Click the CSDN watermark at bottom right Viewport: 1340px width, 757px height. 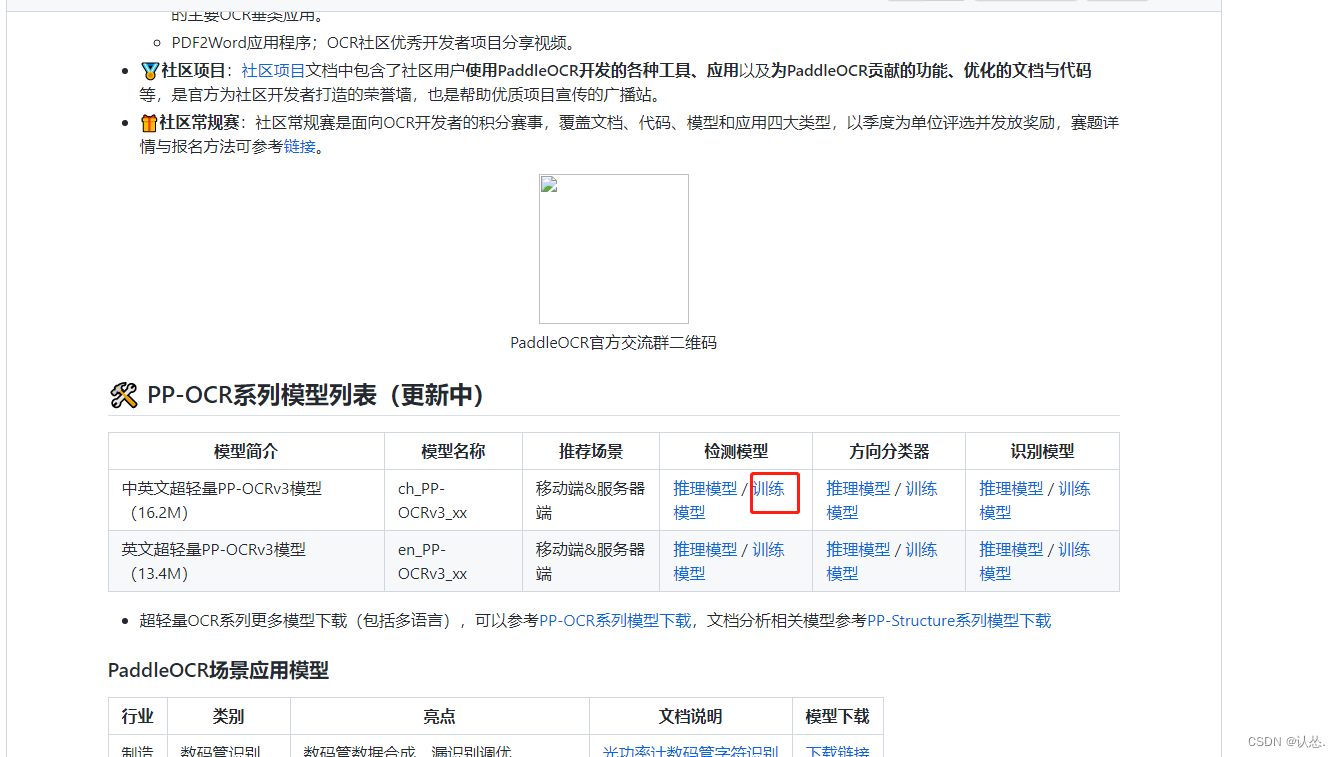1287,741
